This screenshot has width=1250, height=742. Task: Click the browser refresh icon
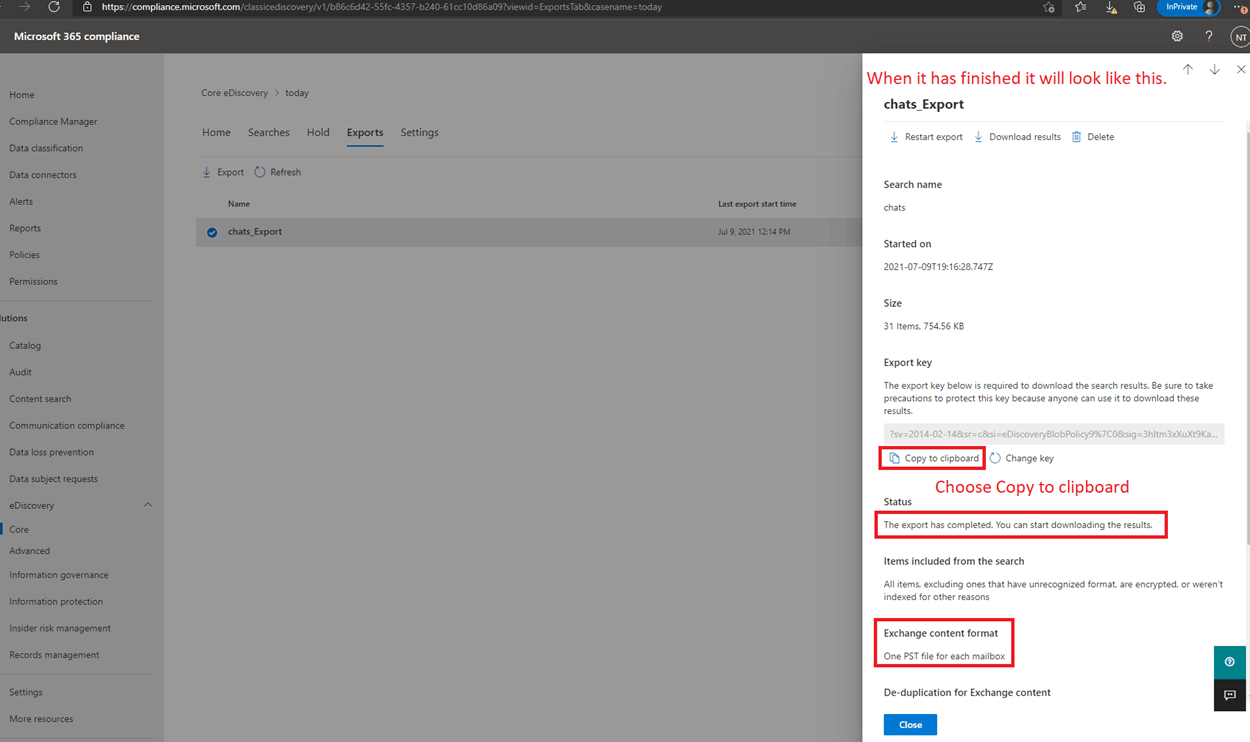[x=54, y=7]
